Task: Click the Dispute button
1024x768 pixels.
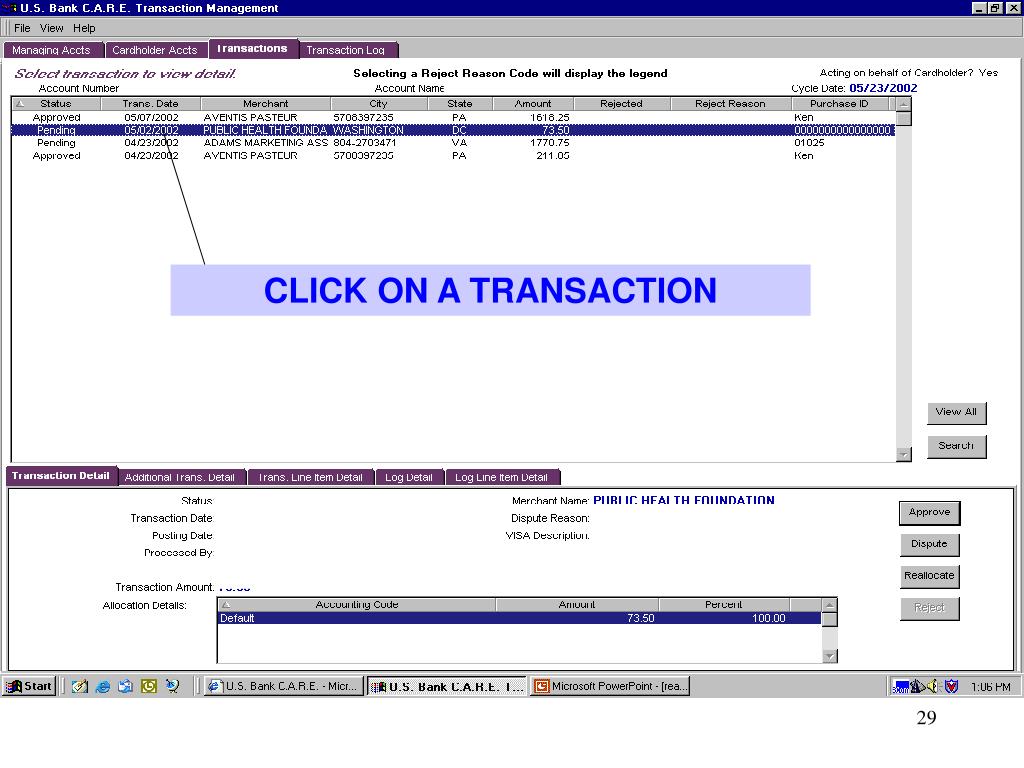Action: point(929,544)
